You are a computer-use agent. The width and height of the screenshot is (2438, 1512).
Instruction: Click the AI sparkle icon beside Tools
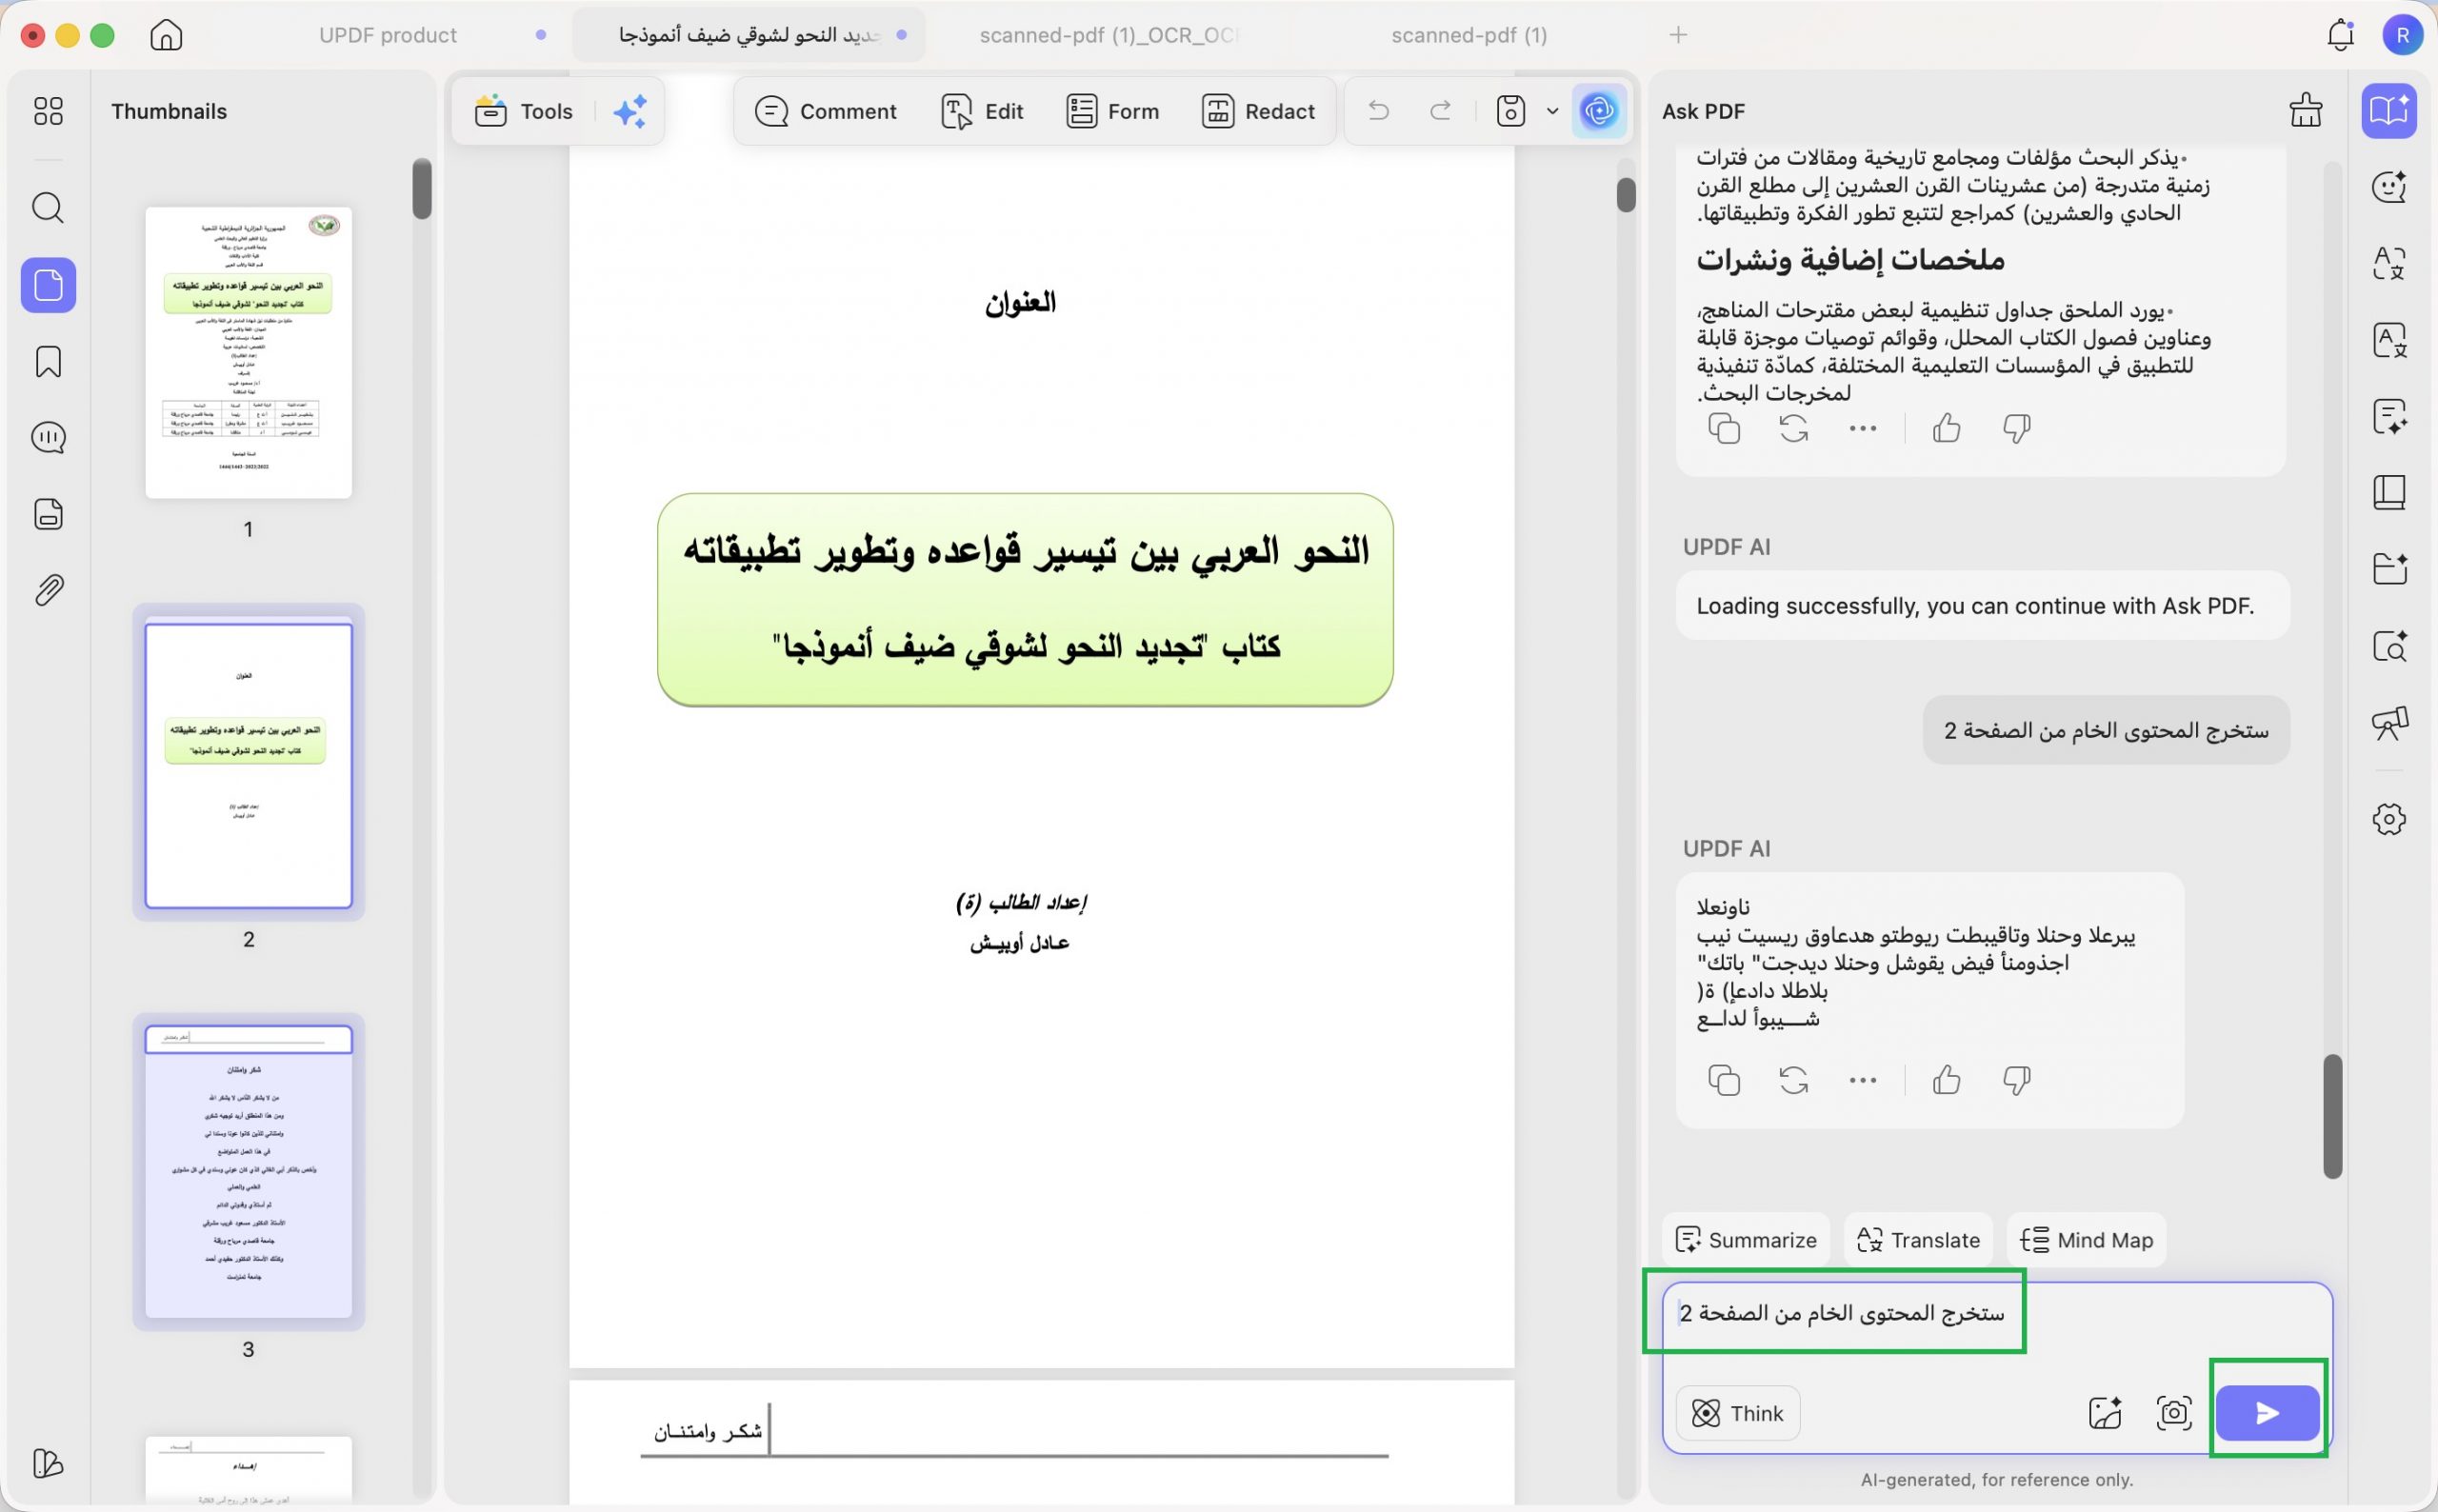point(630,111)
